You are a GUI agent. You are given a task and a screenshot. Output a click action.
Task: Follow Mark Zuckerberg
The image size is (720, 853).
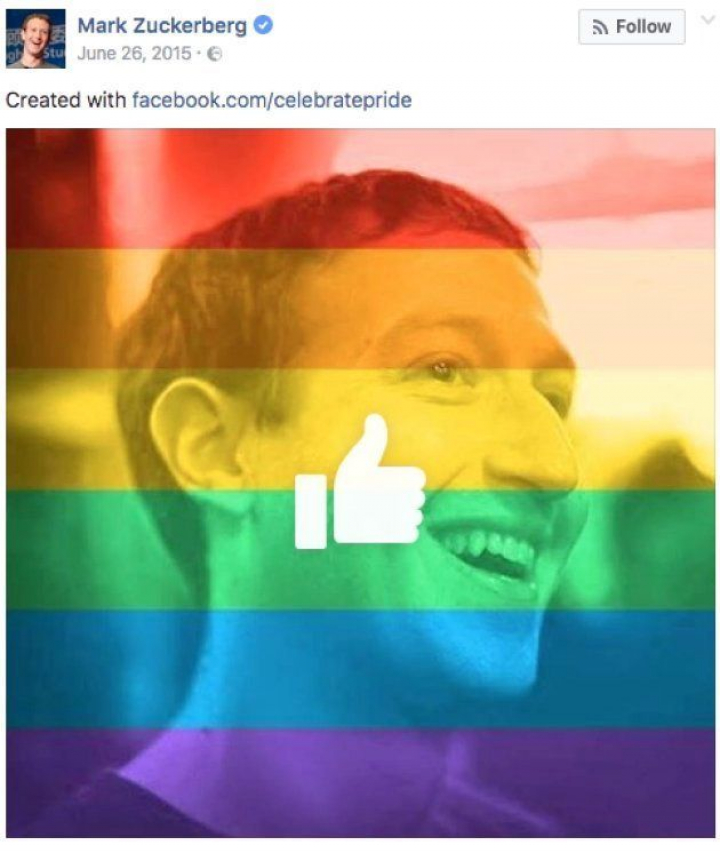point(631,26)
